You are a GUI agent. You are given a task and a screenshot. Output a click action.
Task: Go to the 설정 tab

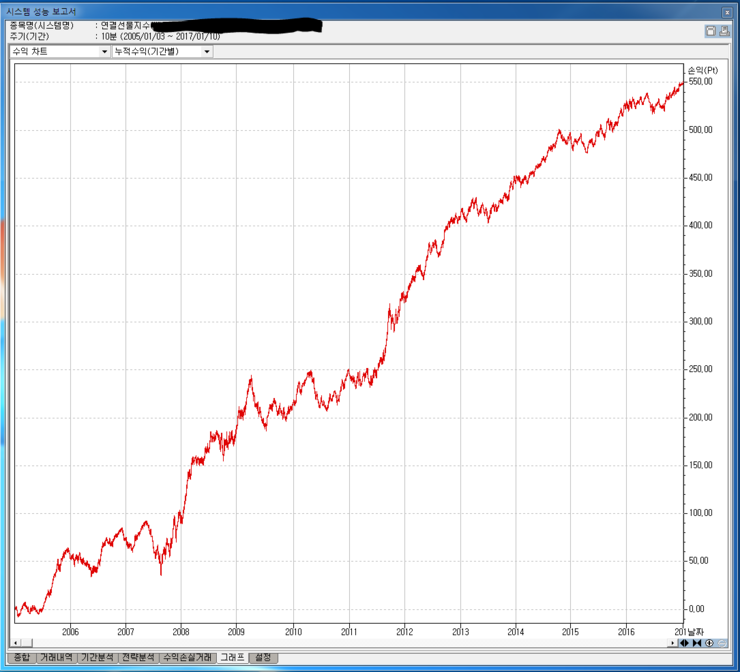point(263,657)
